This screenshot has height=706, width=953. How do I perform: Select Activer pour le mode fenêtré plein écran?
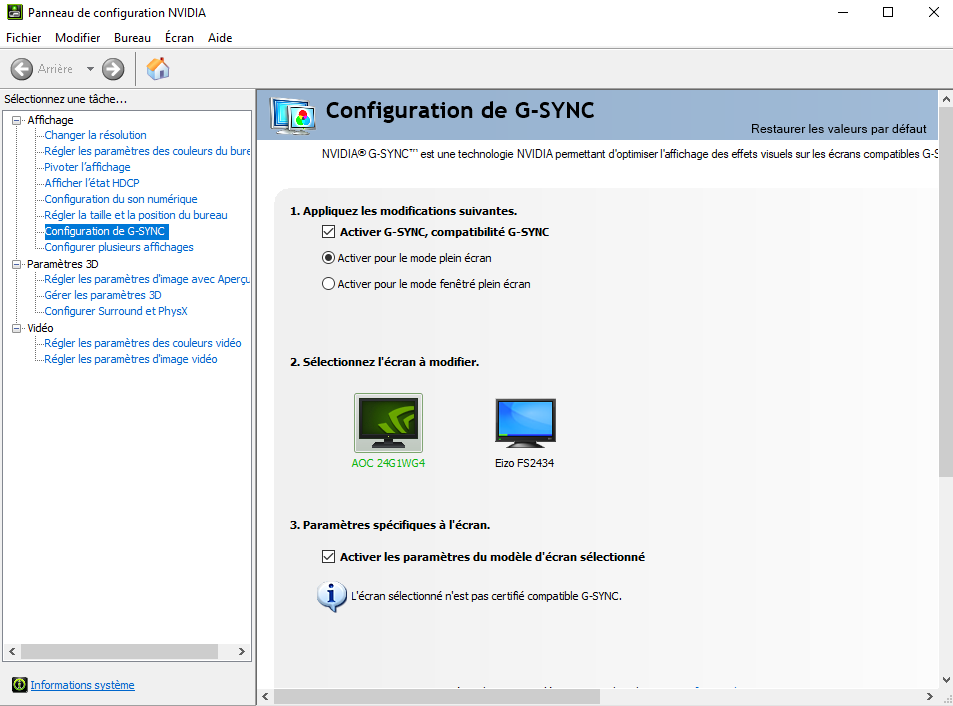[328, 284]
